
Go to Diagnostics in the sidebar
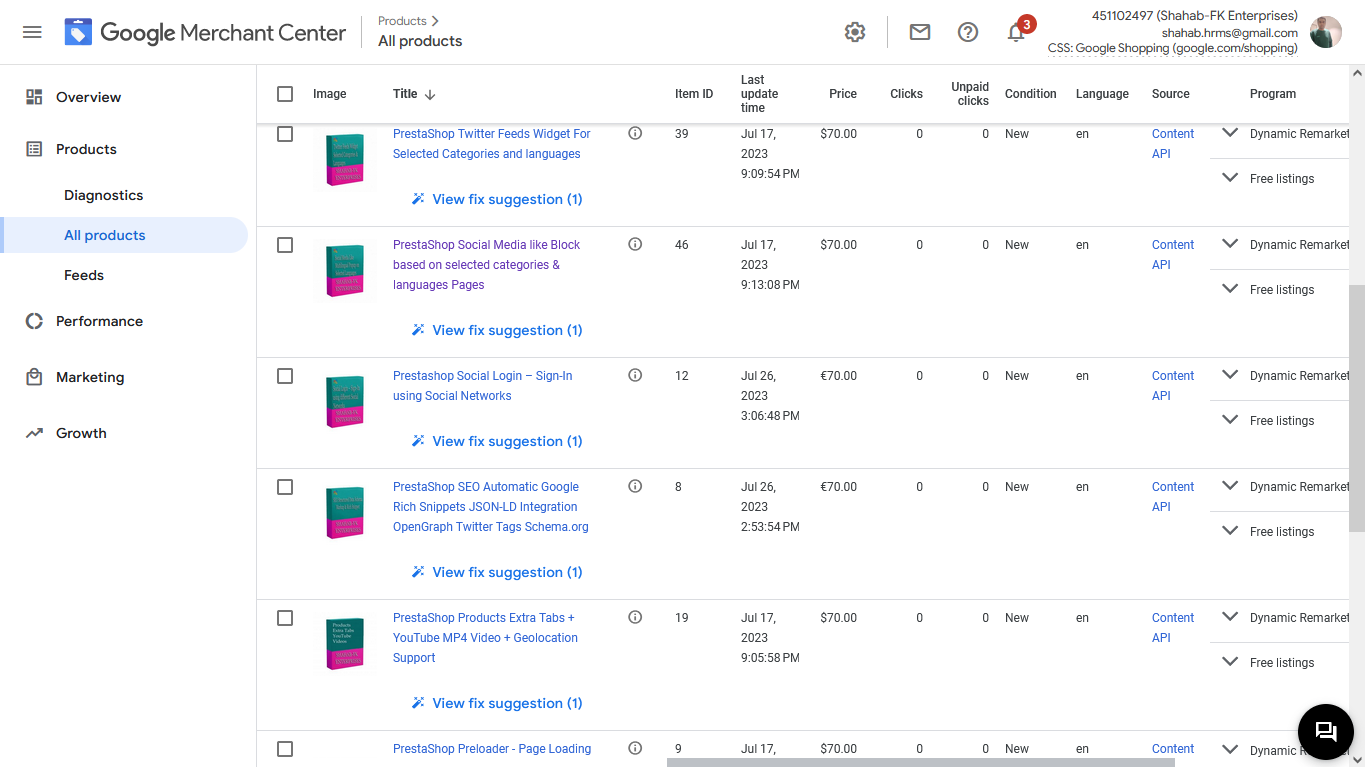[x=103, y=195]
